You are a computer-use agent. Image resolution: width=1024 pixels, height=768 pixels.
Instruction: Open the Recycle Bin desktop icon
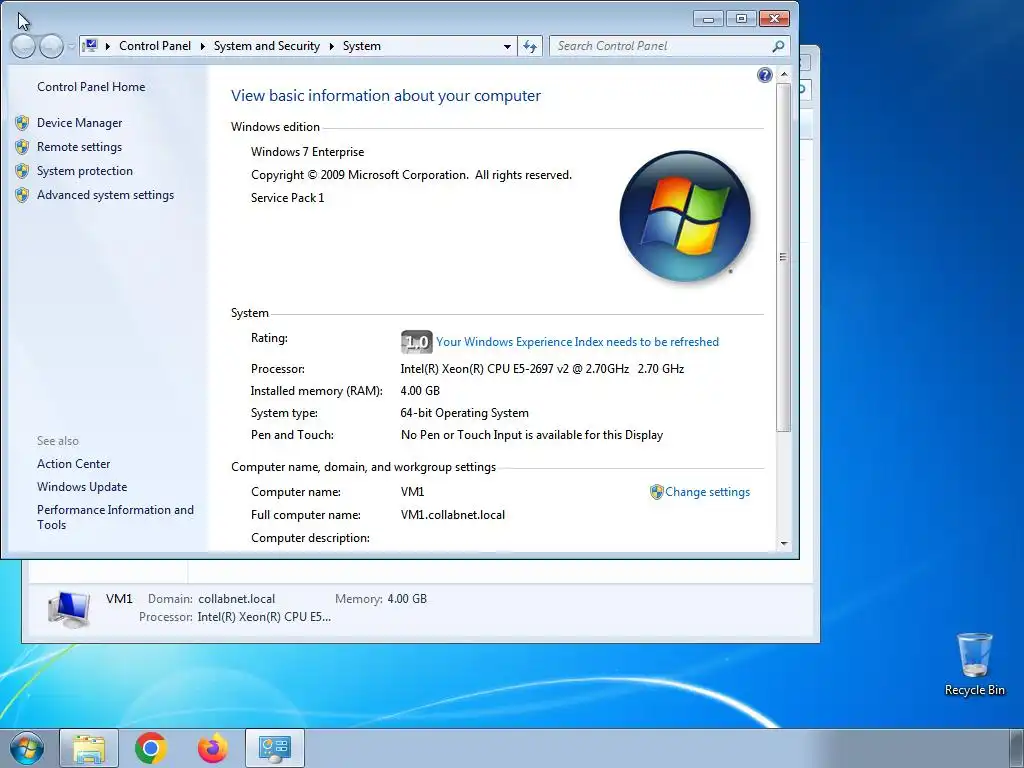[x=974, y=664]
